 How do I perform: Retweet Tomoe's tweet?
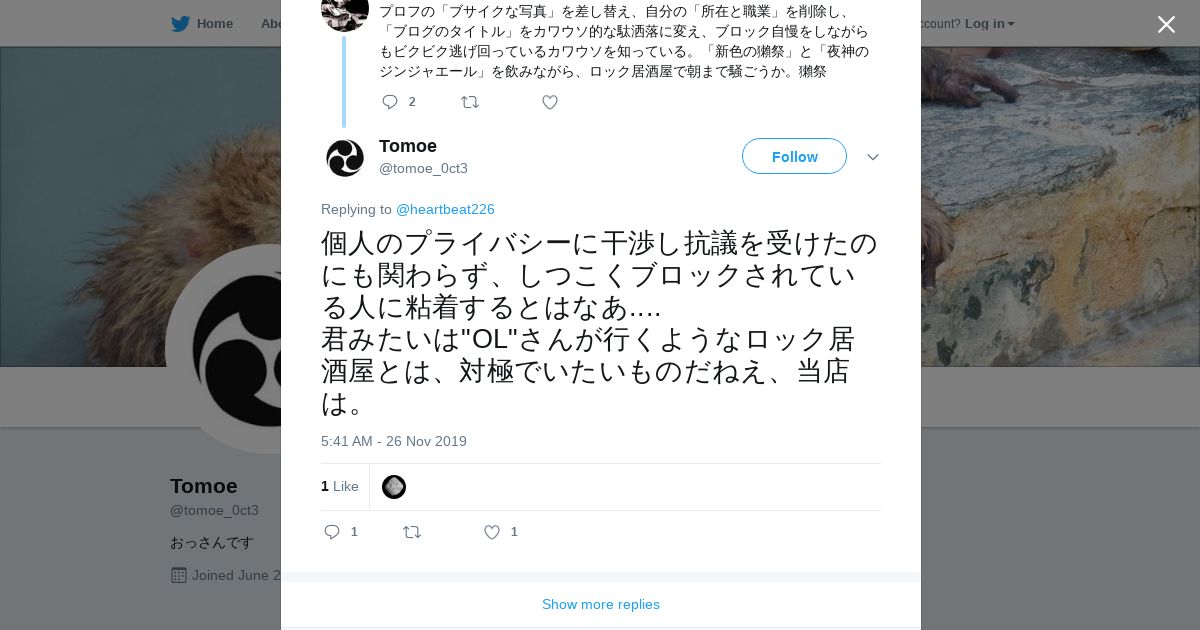pyautogui.click(x=412, y=532)
